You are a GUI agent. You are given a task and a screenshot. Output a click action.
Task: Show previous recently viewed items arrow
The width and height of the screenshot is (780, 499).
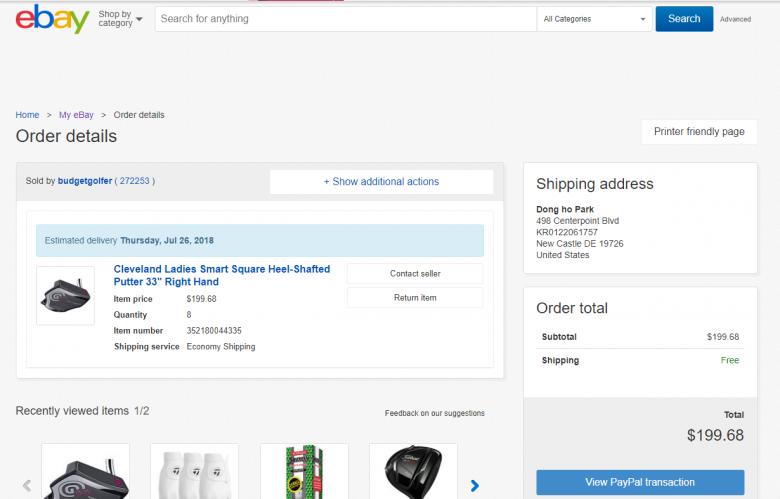pyautogui.click(x=26, y=486)
